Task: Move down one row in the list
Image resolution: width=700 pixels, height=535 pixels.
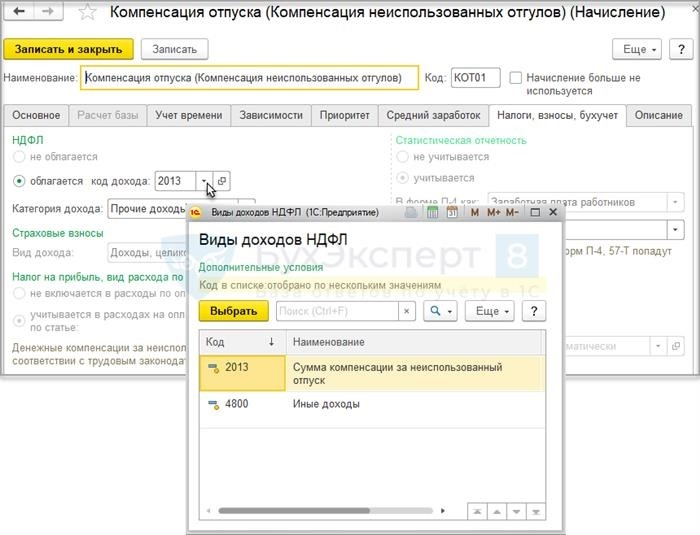Action: (516, 512)
